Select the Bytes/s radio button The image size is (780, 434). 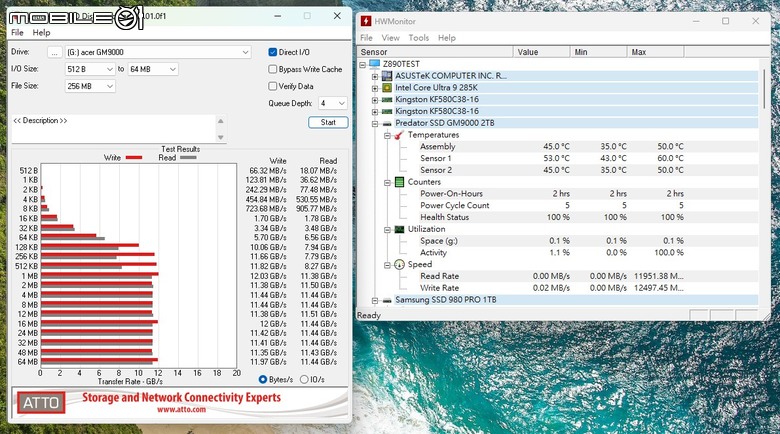tap(263, 379)
